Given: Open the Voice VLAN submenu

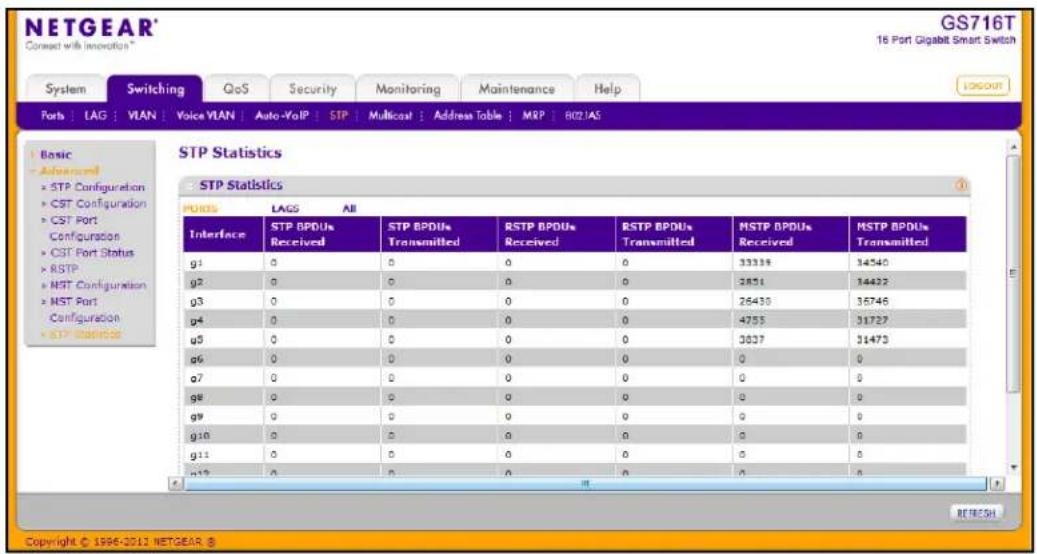Looking at the screenshot, I should 205,115.
